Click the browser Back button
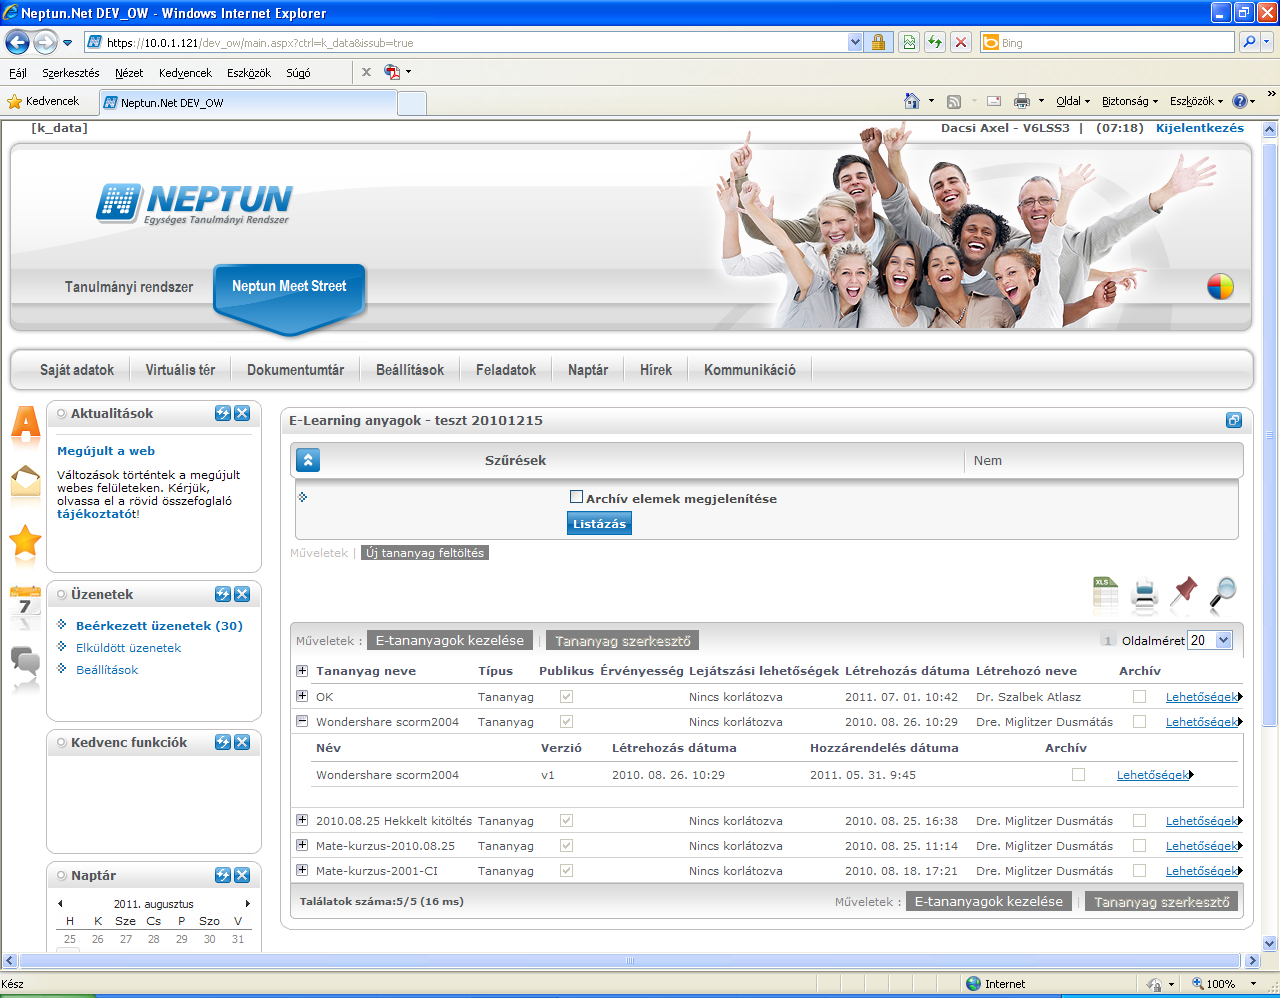Screen dimensions: 1280x998 click(17, 42)
